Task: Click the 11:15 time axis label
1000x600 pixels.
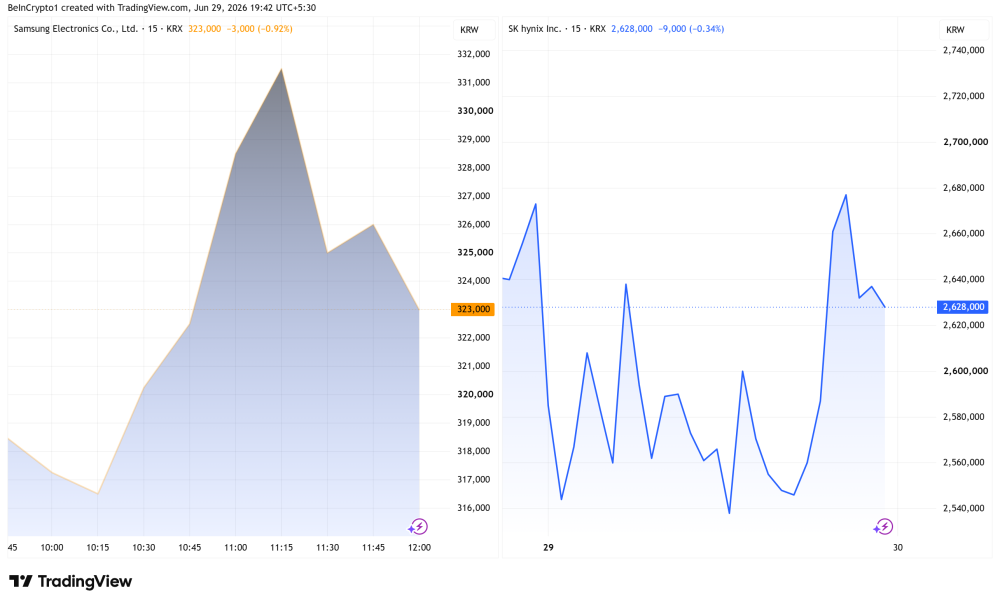Action: [281, 547]
